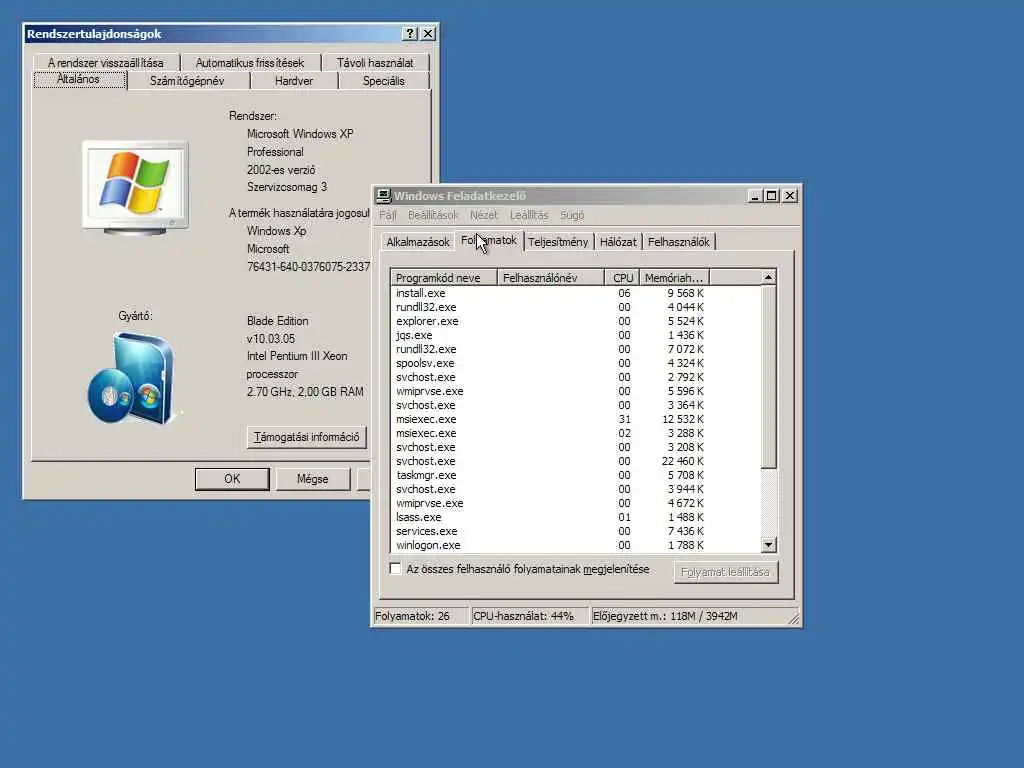
Task: Click the Támogatási információ button
Action: [x=306, y=437]
